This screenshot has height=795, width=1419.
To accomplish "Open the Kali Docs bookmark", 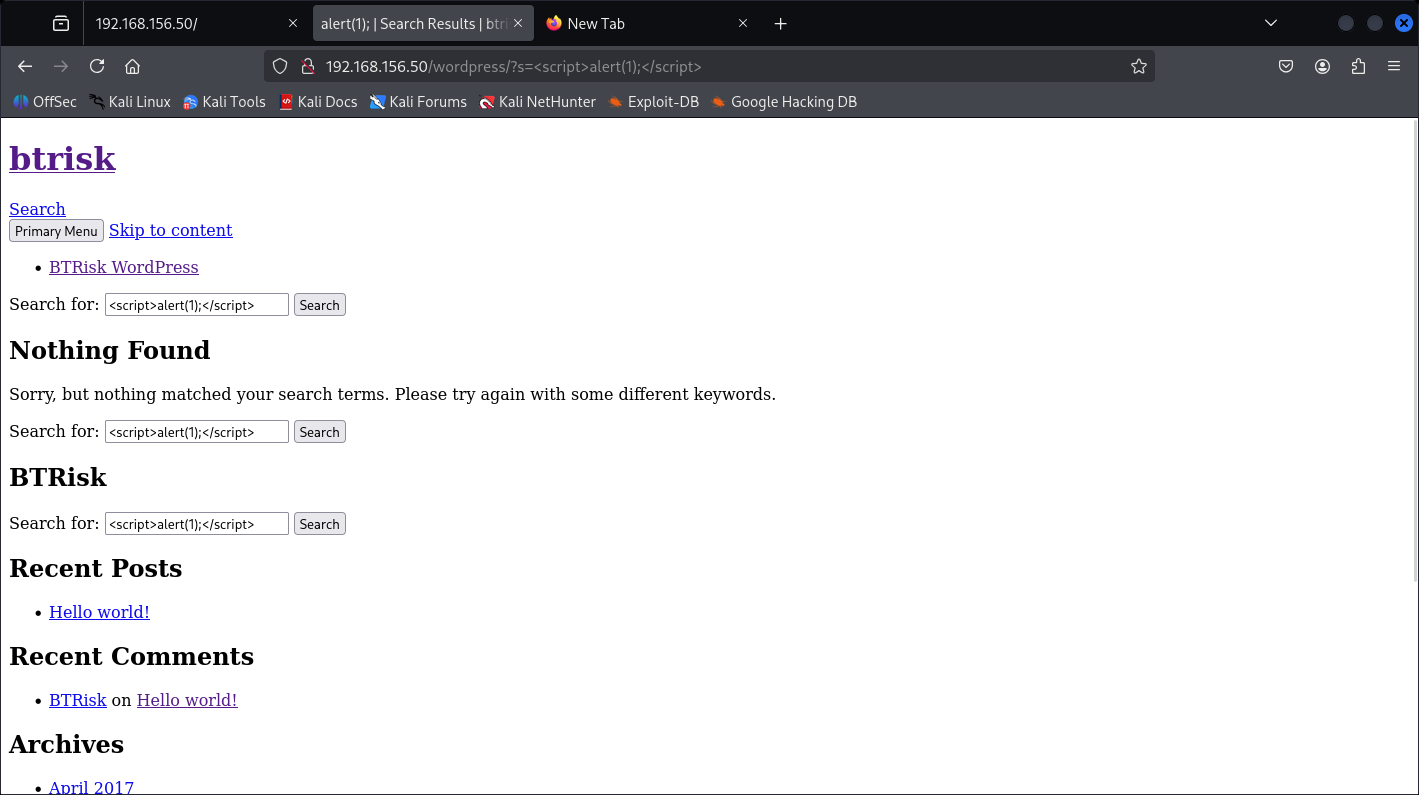I will click(318, 102).
